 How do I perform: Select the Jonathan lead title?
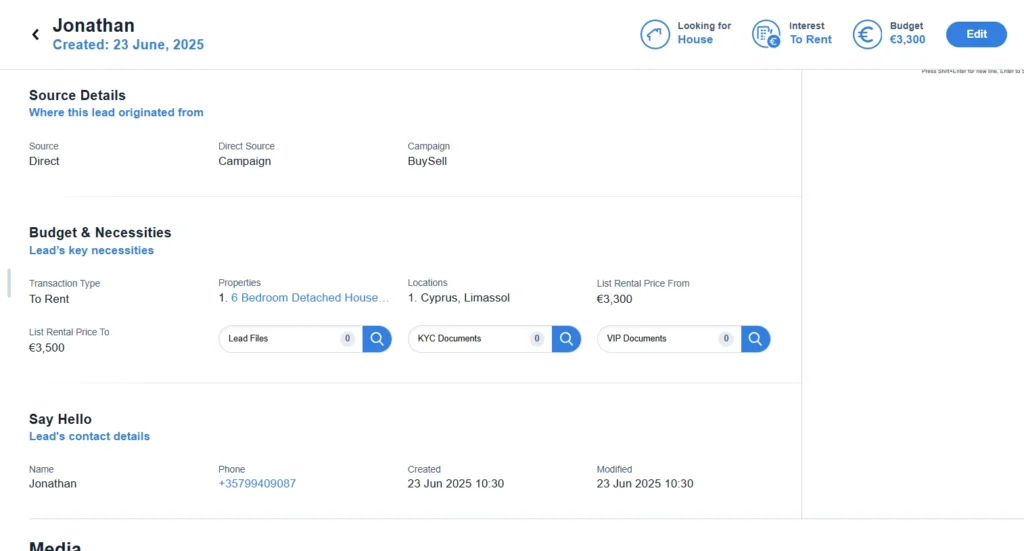click(93, 25)
